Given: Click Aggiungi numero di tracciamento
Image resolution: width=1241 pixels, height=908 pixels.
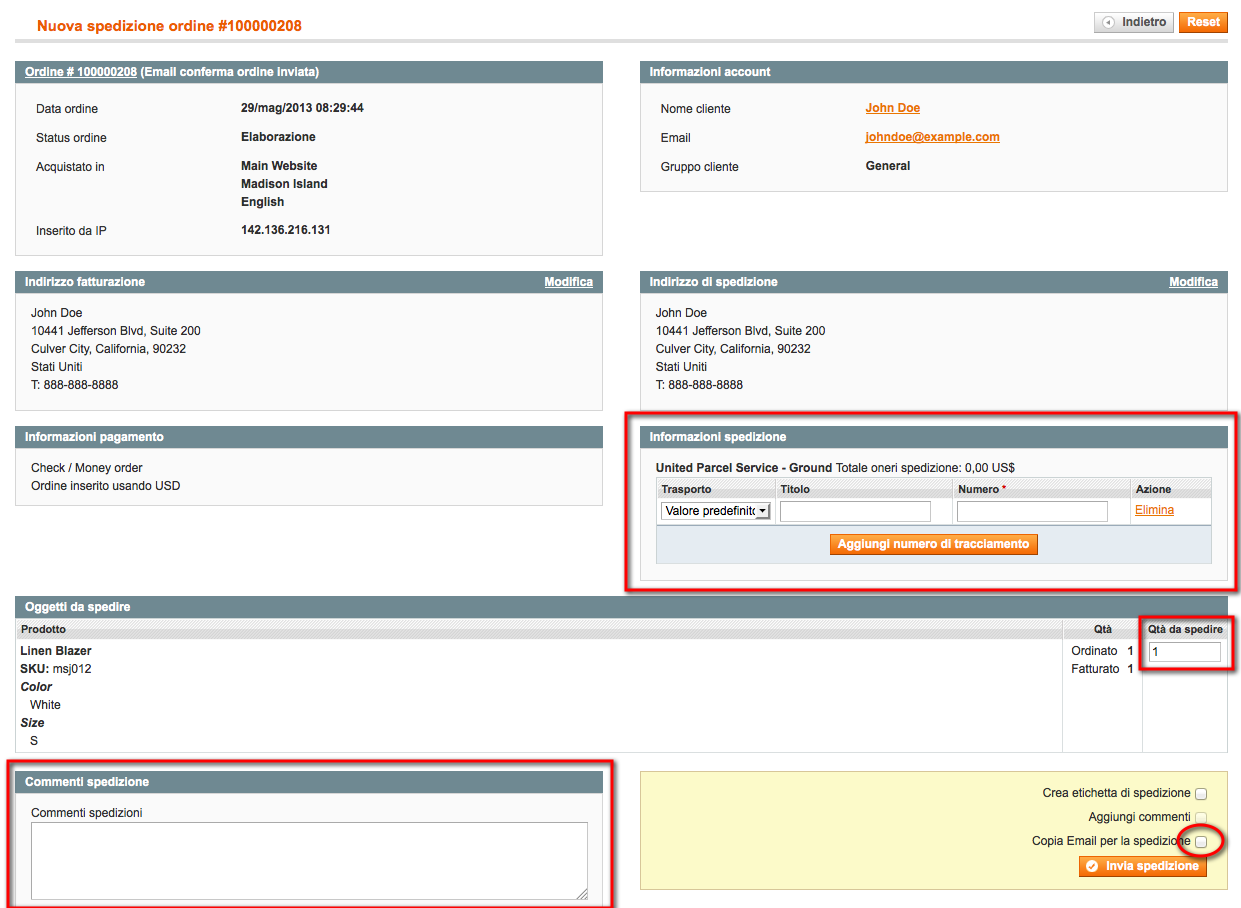Looking at the screenshot, I should click(933, 544).
